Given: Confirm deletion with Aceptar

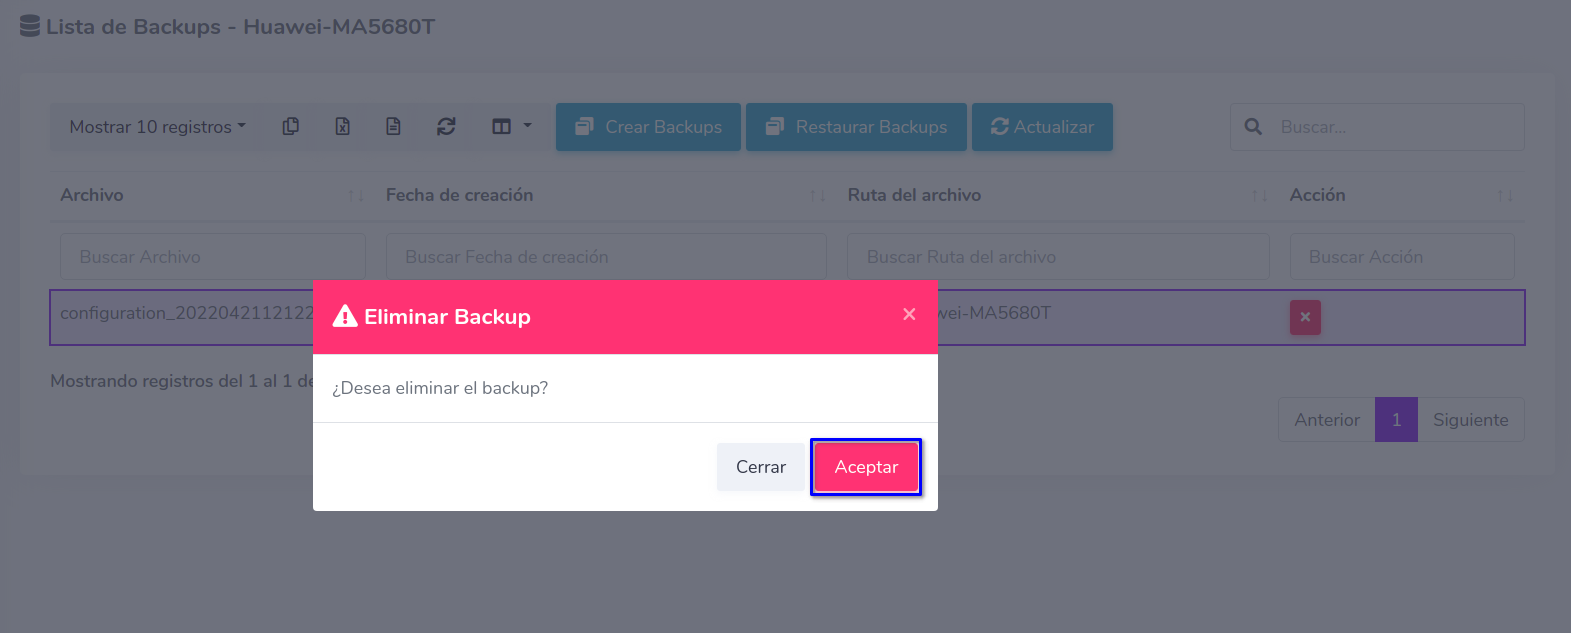Looking at the screenshot, I should pos(866,467).
